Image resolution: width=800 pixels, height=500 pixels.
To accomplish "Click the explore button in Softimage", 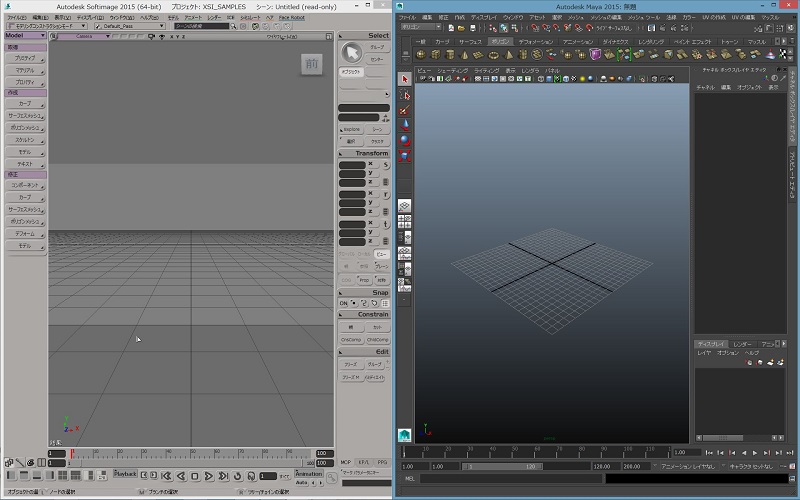I will point(351,130).
